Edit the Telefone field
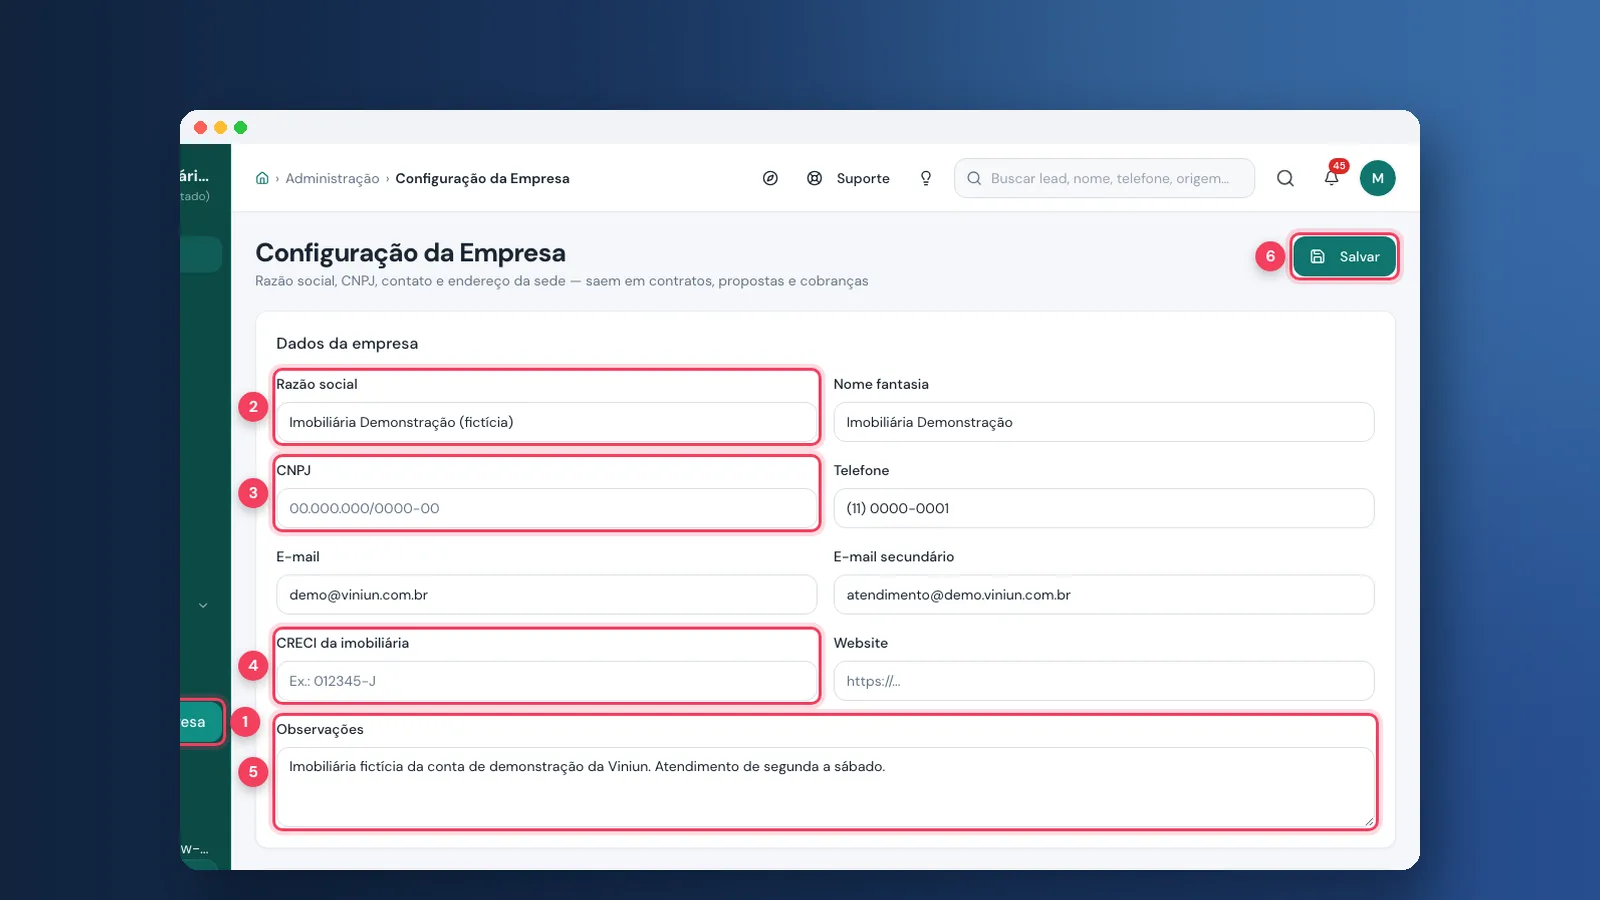Viewport: 1600px width, 900px height. coord(1103,508)
